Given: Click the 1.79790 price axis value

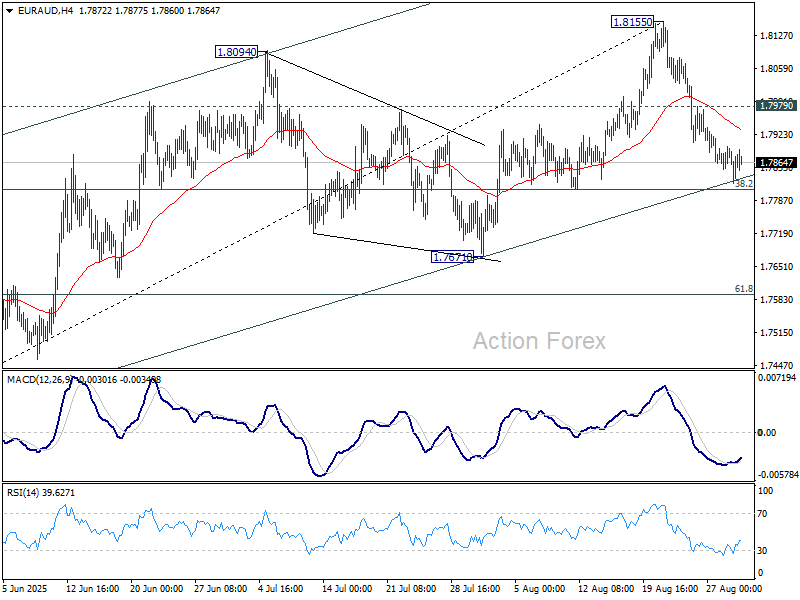Looking at the screenshot, I should [777, 105].
